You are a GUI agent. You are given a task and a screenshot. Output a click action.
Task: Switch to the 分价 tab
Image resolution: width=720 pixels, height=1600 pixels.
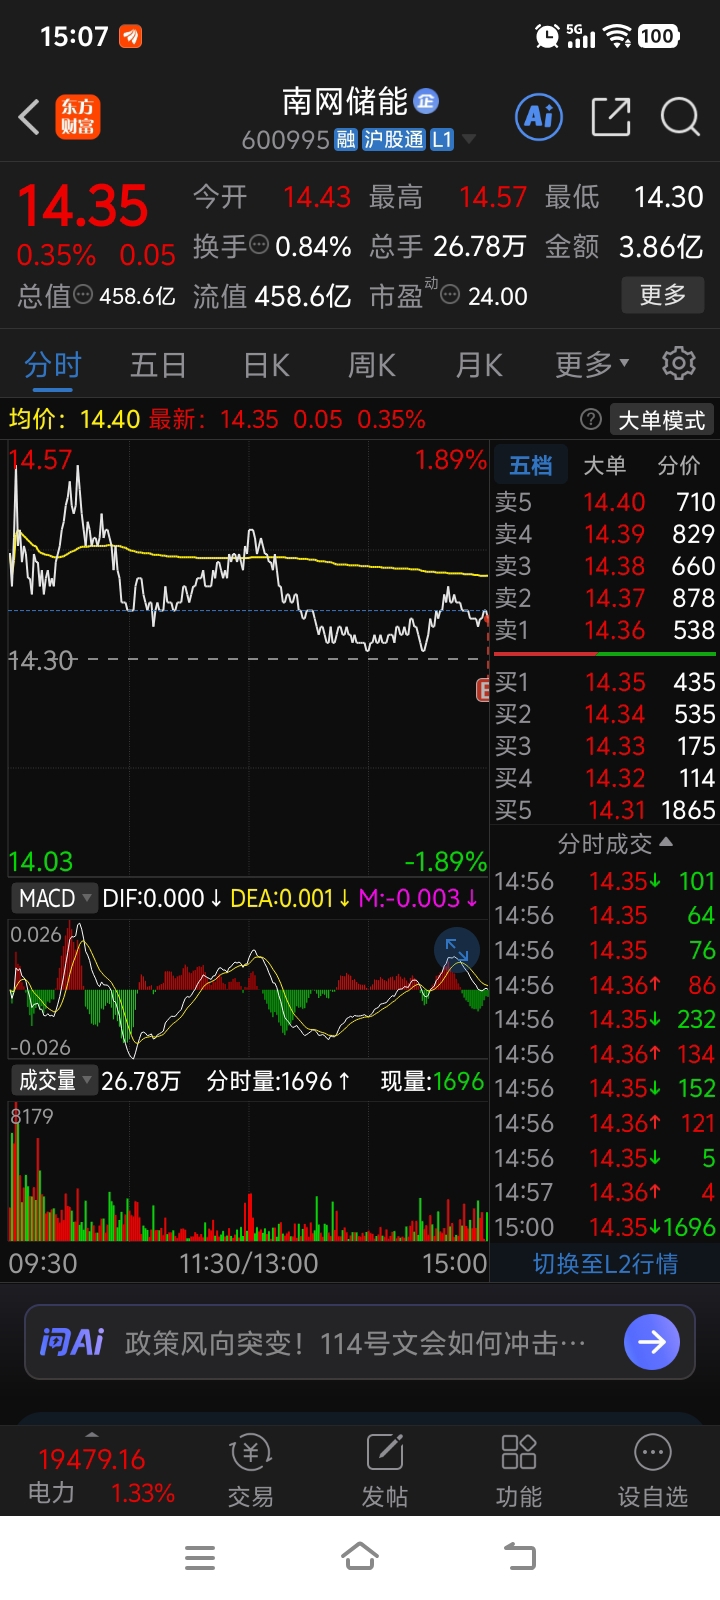(679, 465)
